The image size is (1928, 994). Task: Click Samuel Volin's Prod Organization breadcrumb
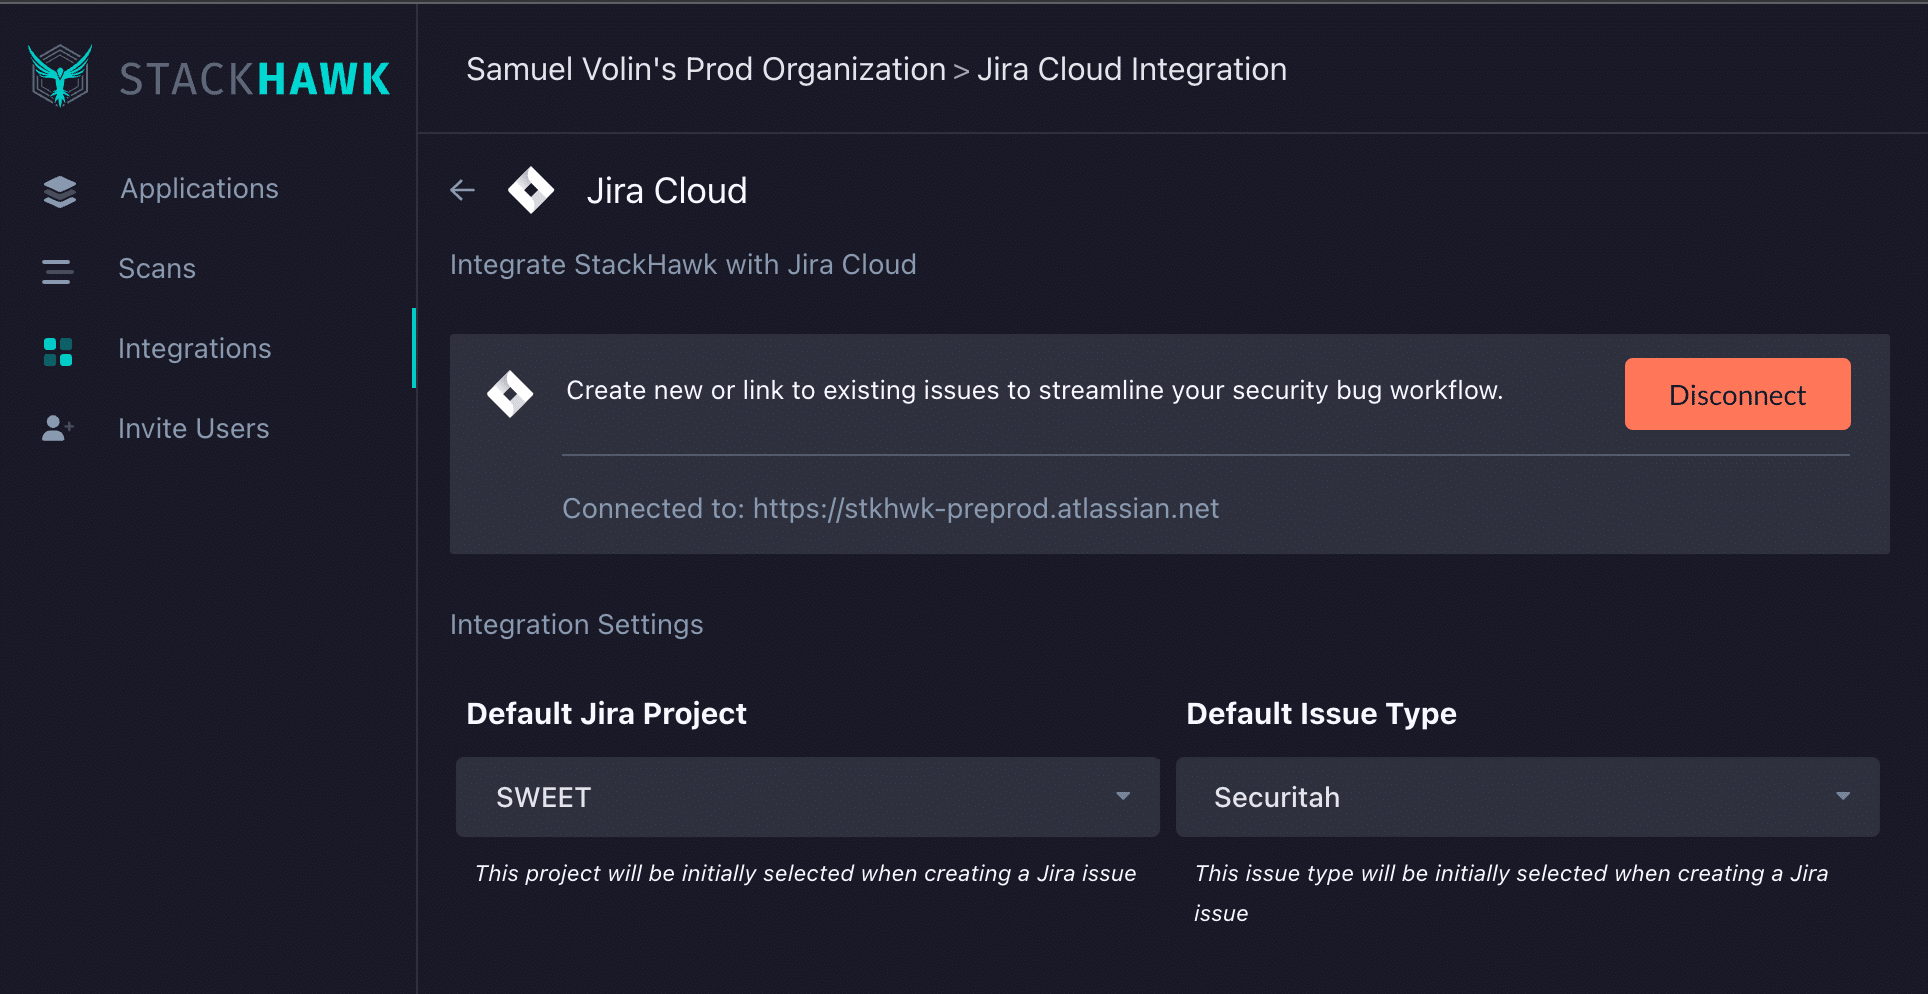point(706,69)
